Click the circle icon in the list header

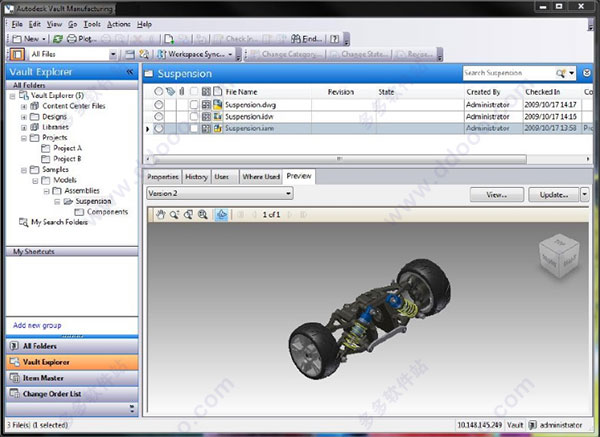[158, 91]
